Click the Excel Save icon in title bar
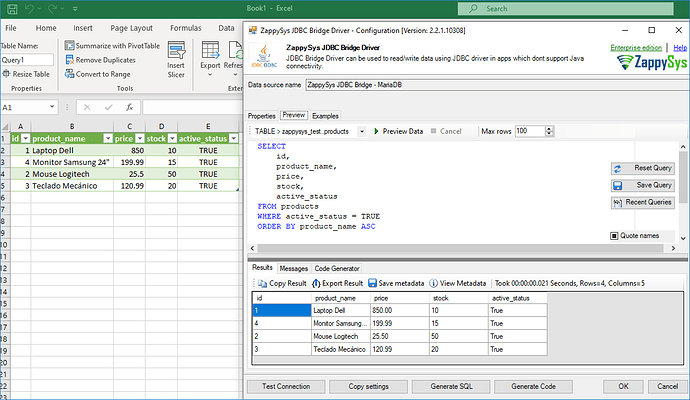The image size is (690, 400). click(x=12, y=9)
